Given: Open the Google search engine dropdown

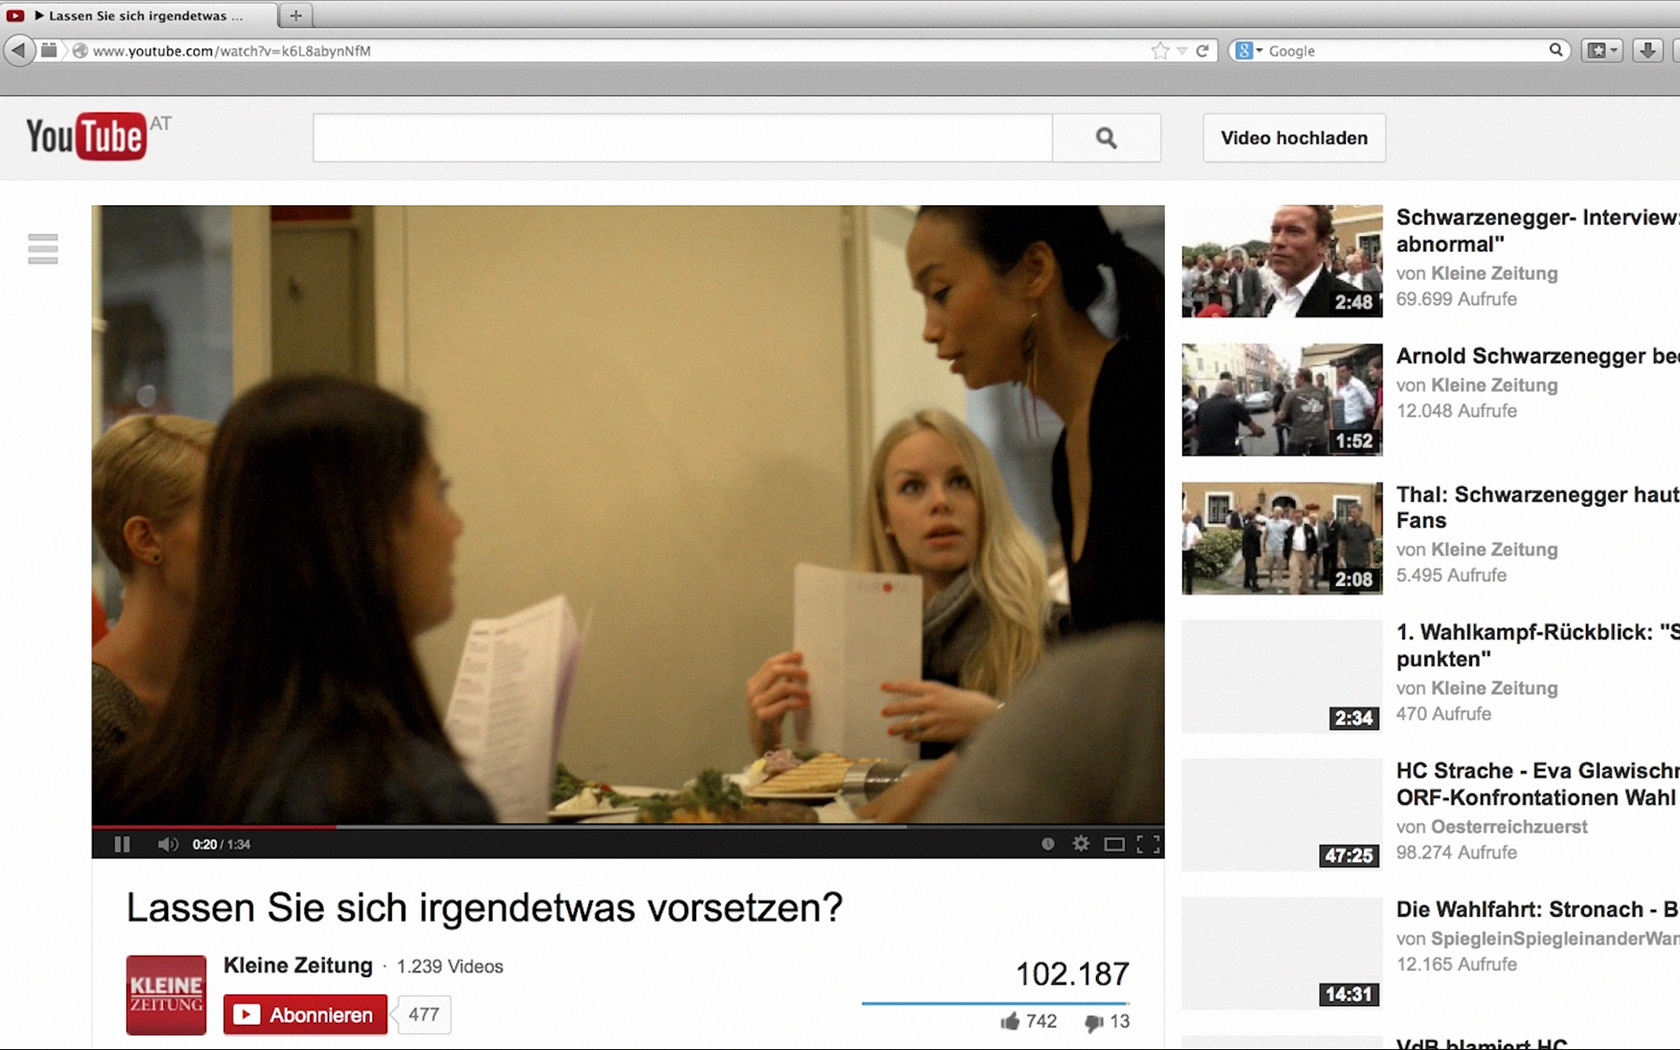Looking at the screenshot, I should (1248, 51).
